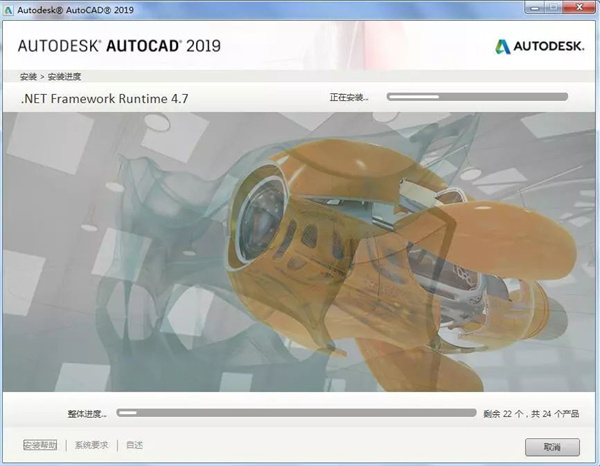Click the 'Autodesk® AutoCAD® 2019' window title
The width and height of the screenshot is (600, 466).
tap(75, 10)
